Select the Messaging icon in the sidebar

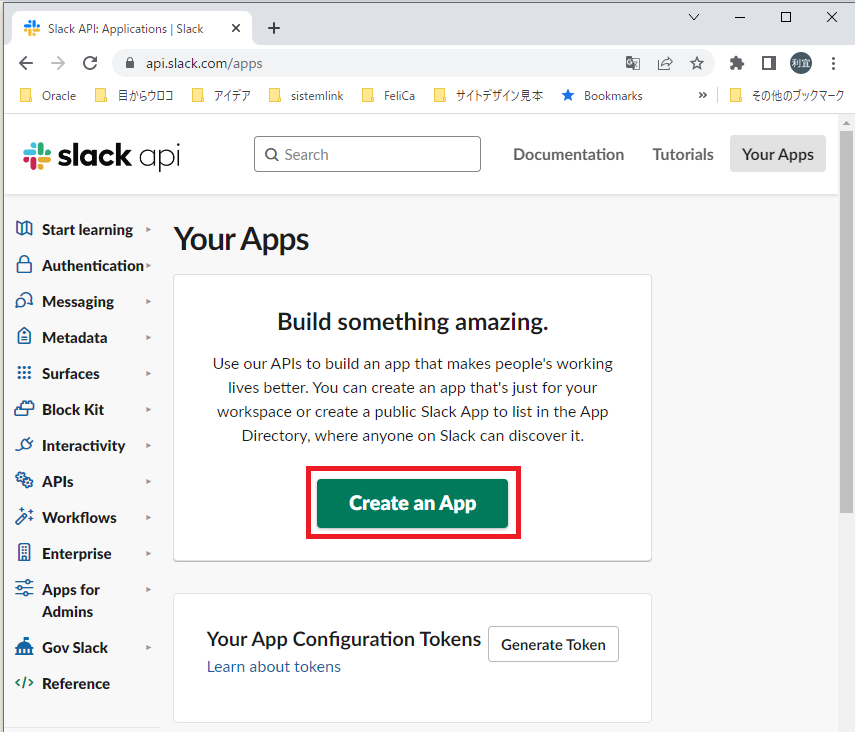click(23, 301)
